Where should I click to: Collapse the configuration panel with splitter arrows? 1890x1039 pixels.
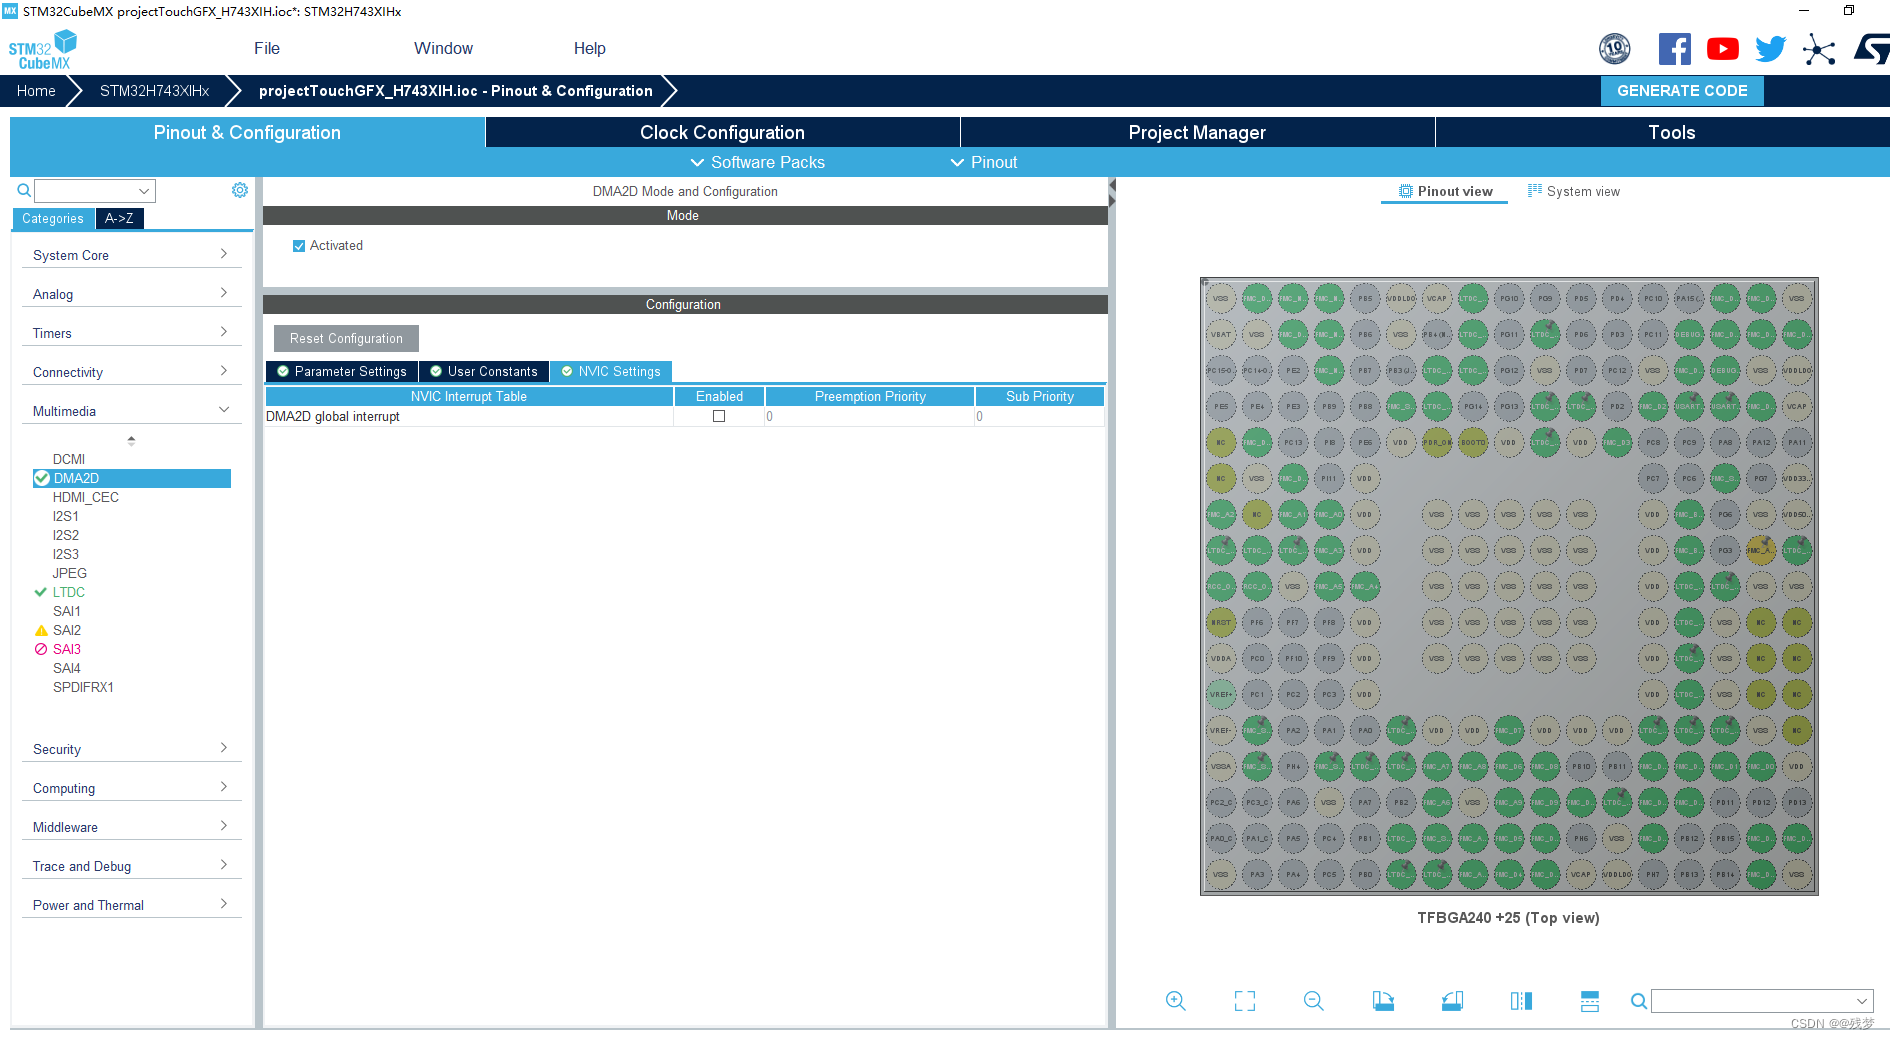1112,193
